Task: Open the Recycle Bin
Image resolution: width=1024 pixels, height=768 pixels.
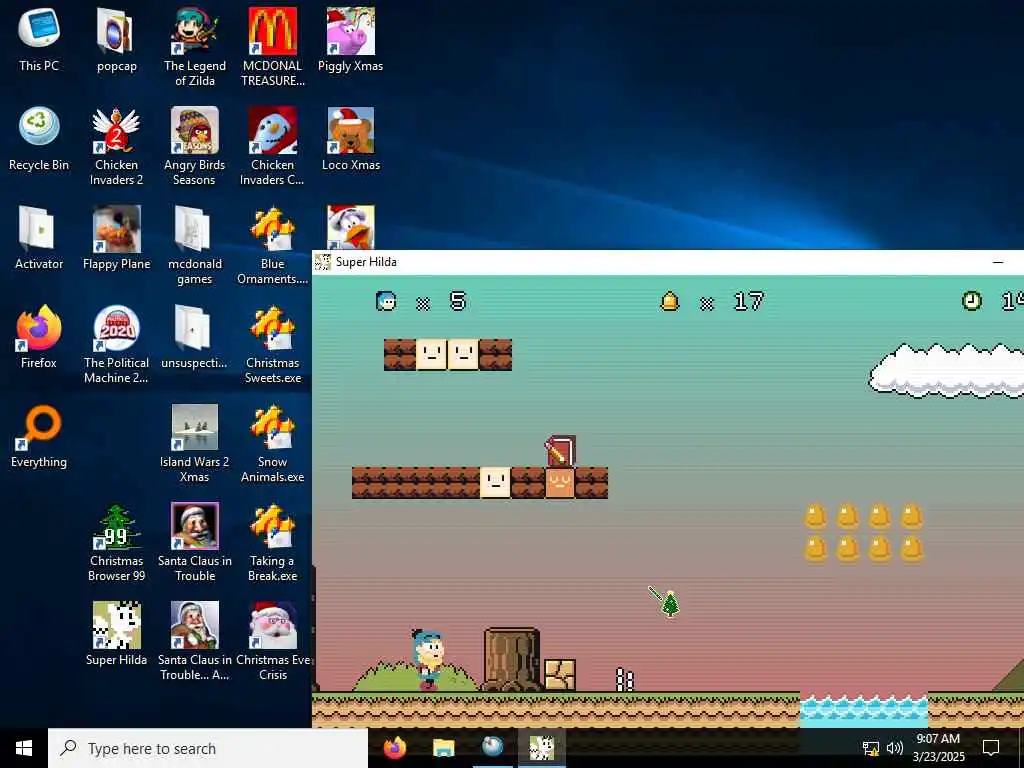Action: click(x=39, y=138)
